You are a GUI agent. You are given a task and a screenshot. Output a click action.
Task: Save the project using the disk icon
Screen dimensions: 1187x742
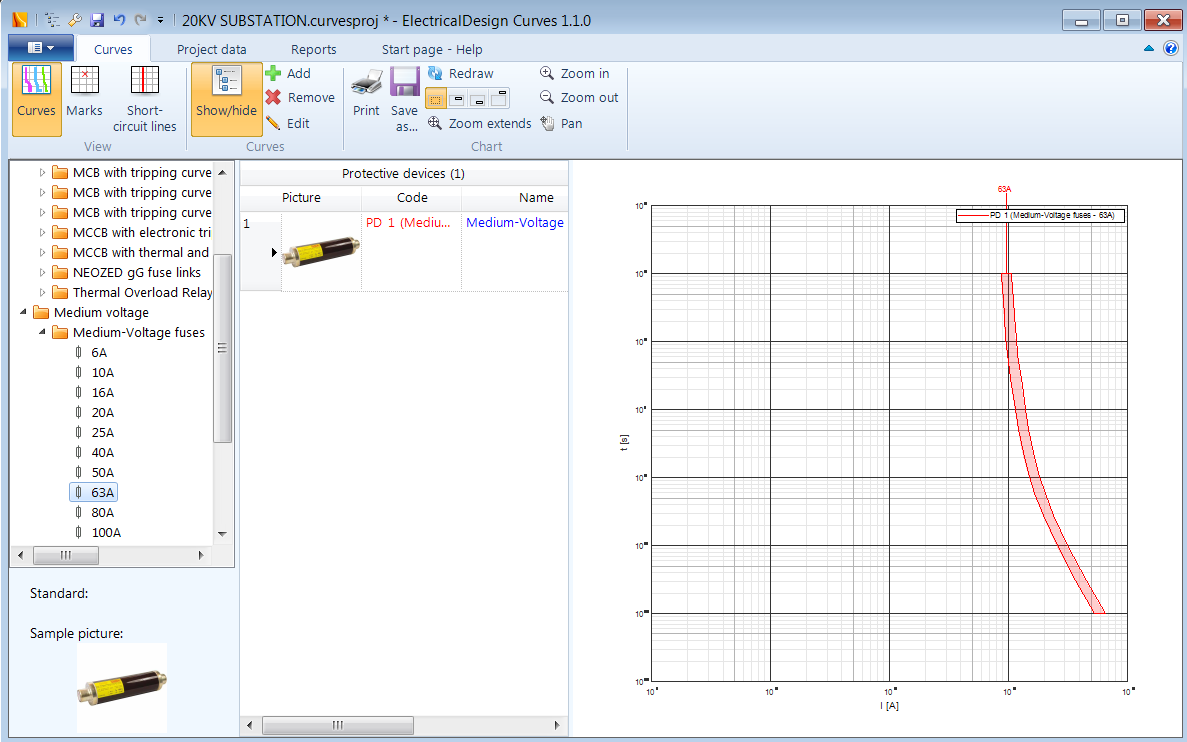click(x=96, y=19)
